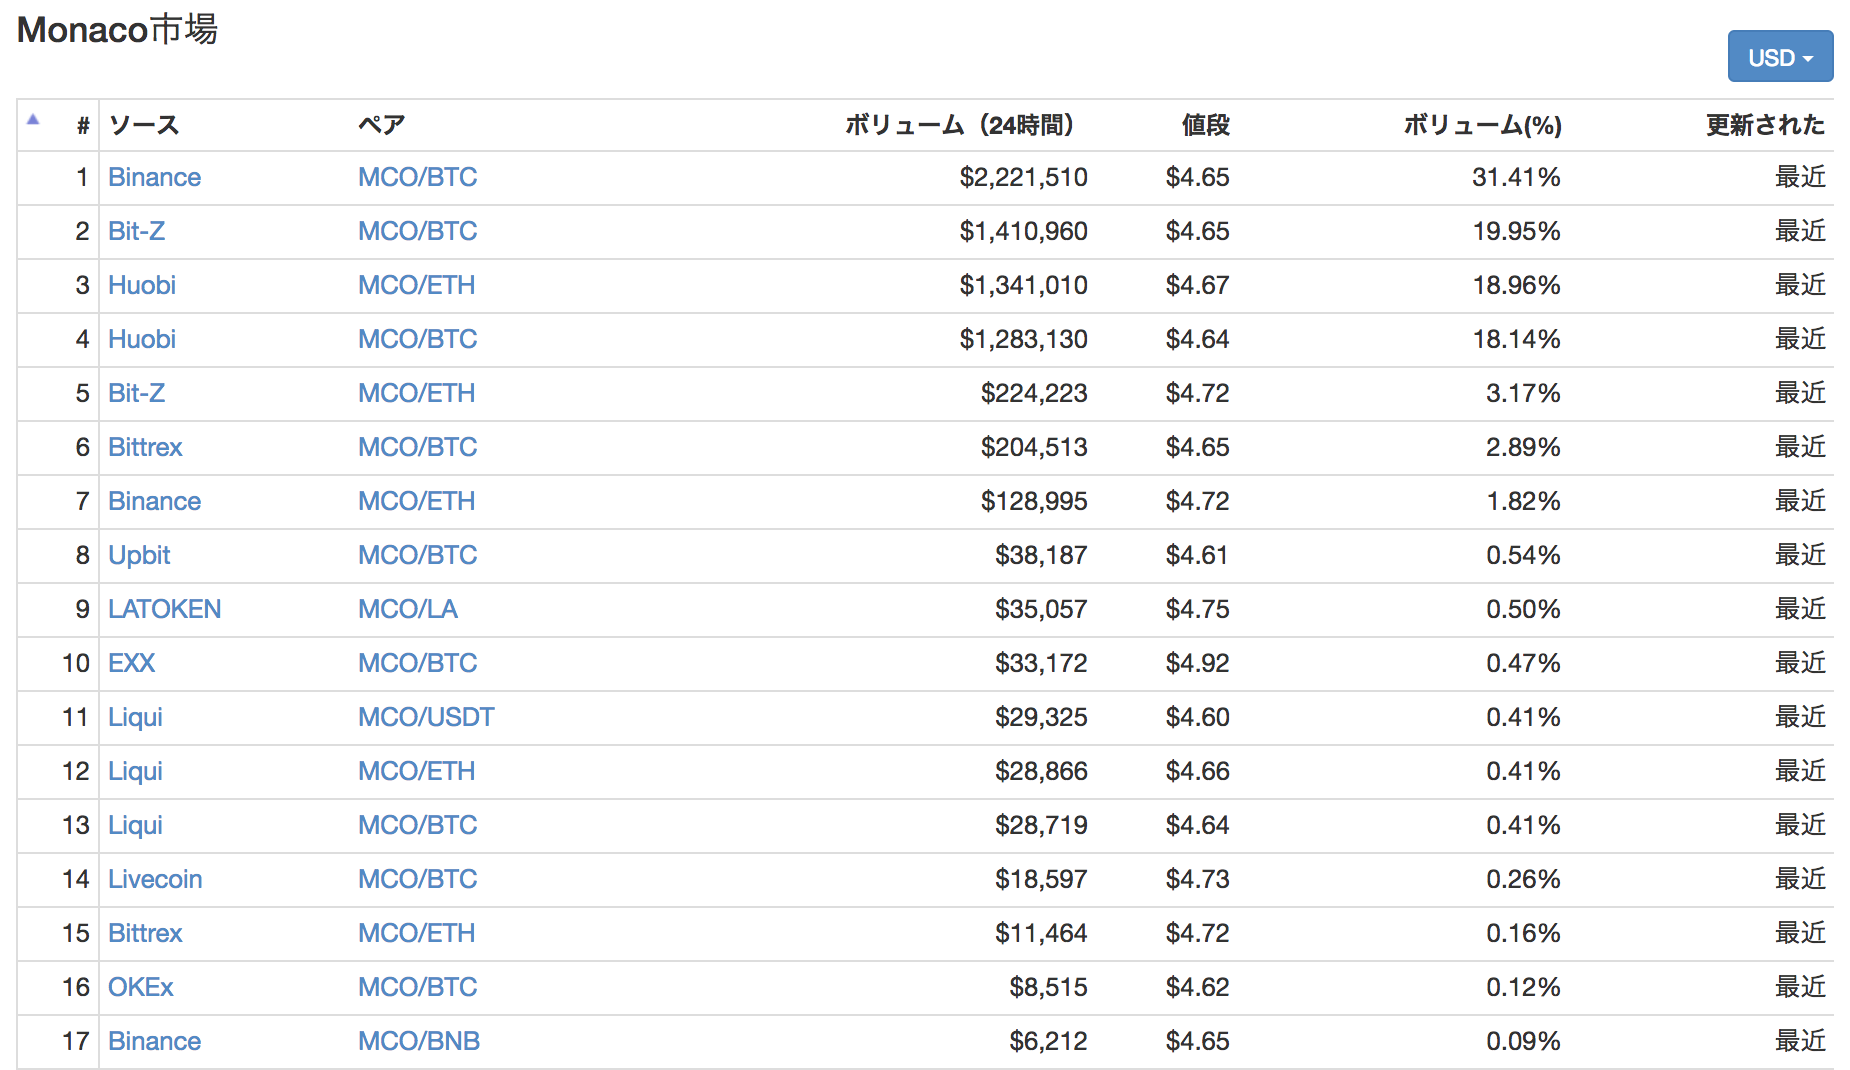Open the Livecoin exchange link
Viewport: 1850px width, 1070px height.
[155, 879]
